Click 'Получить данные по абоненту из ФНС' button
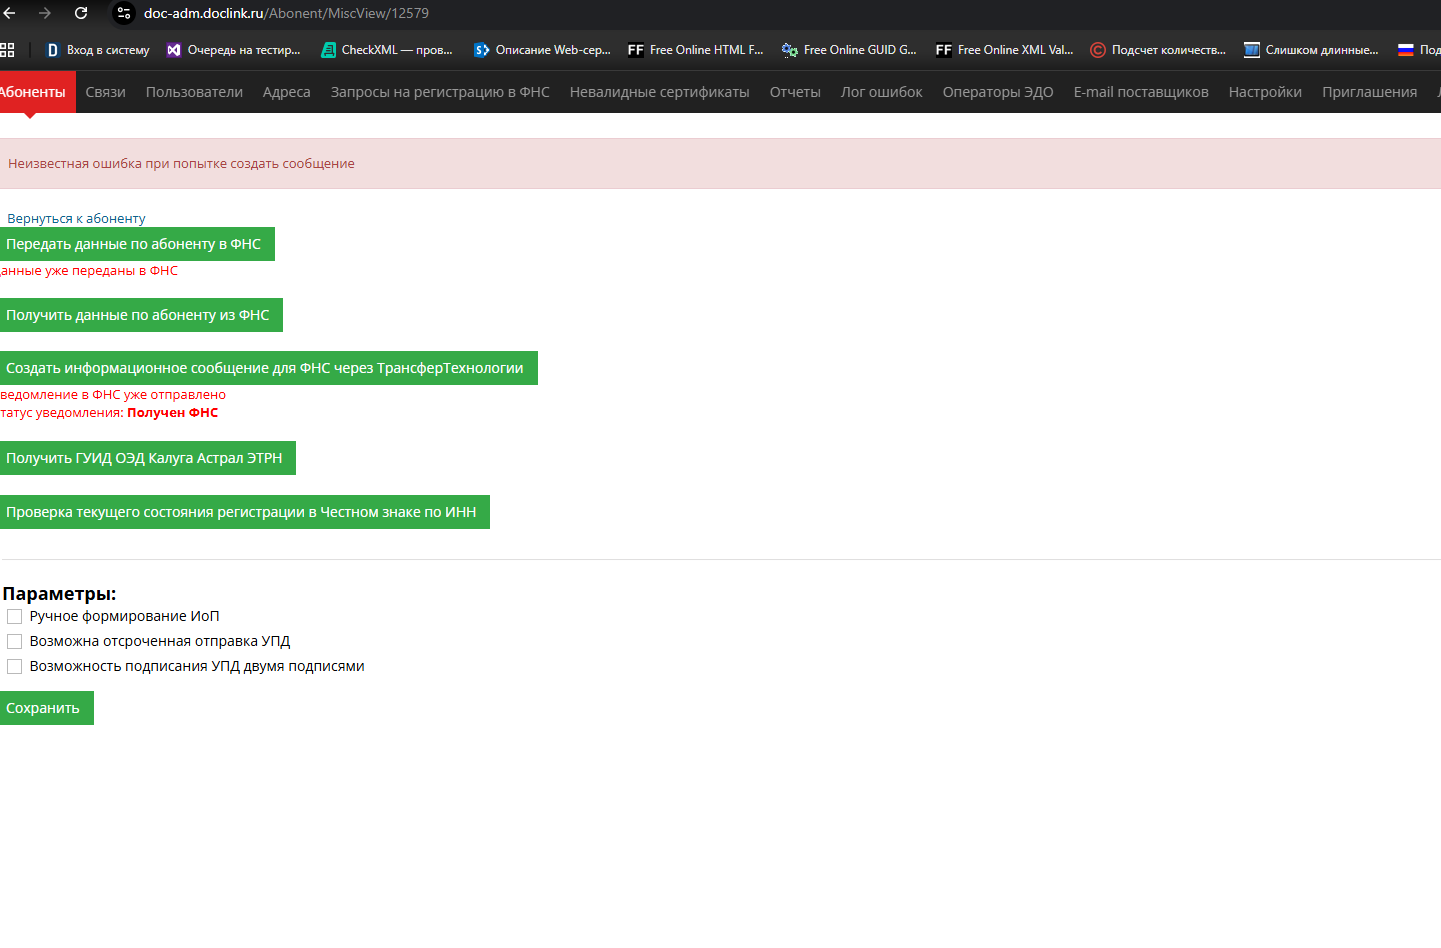The width and height of the screenshot is (1441, 948). 141,315
